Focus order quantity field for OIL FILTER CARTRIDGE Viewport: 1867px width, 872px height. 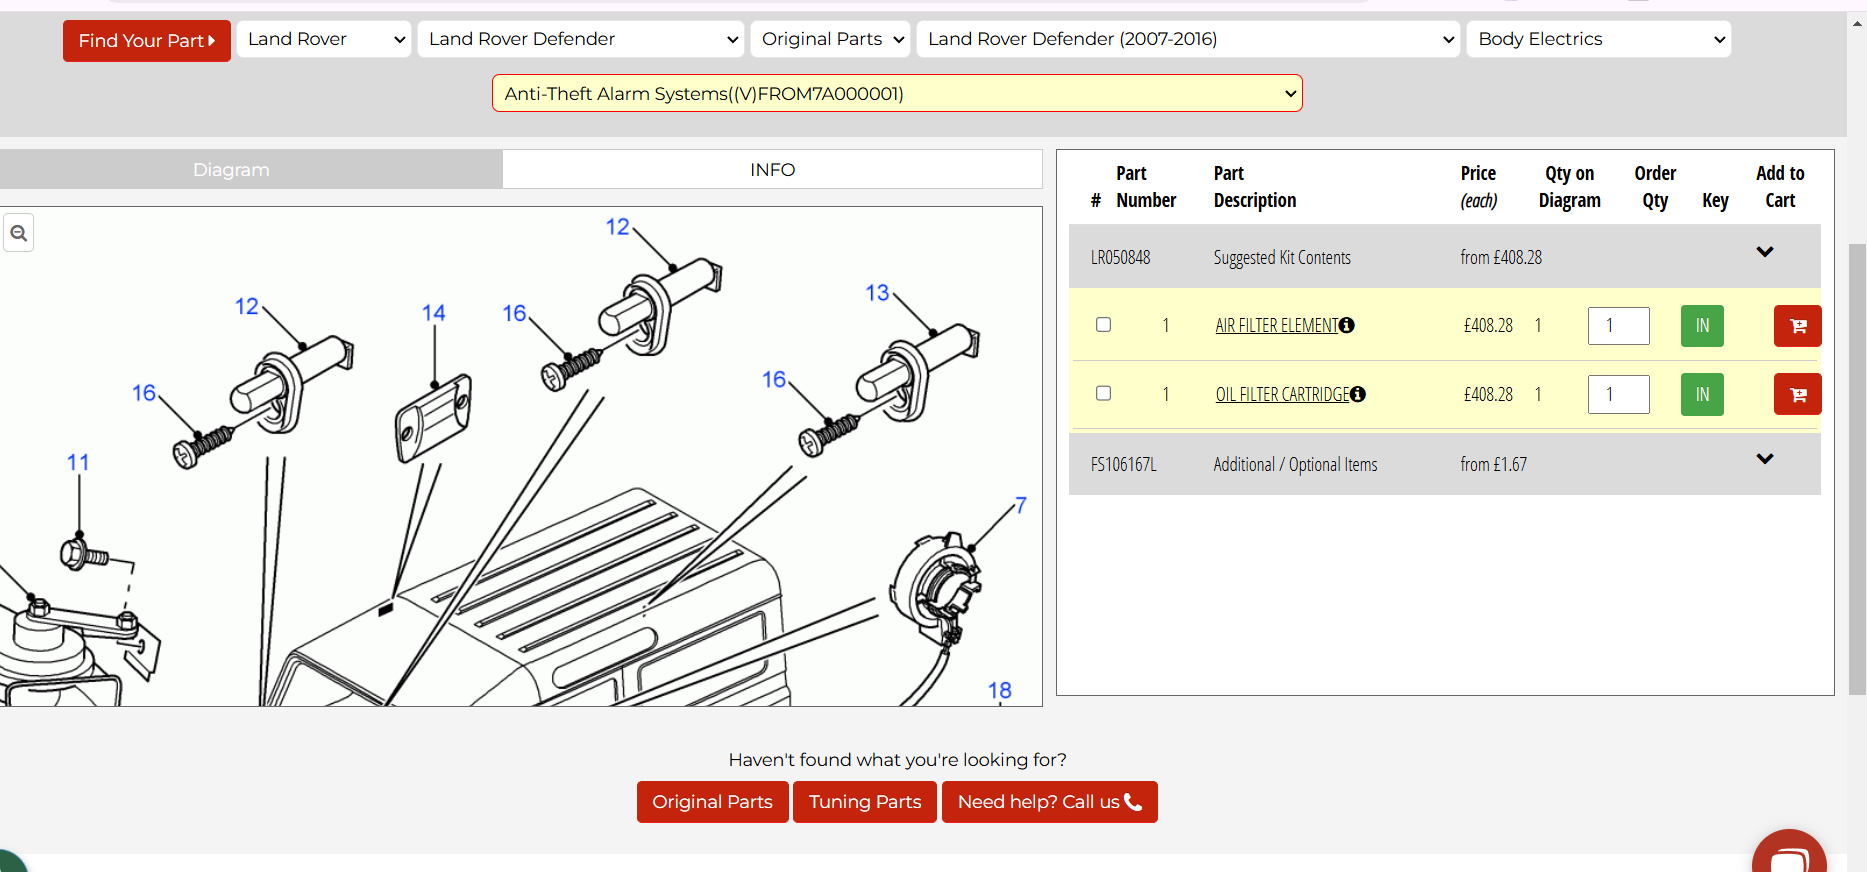click(x=1618, y=394)
